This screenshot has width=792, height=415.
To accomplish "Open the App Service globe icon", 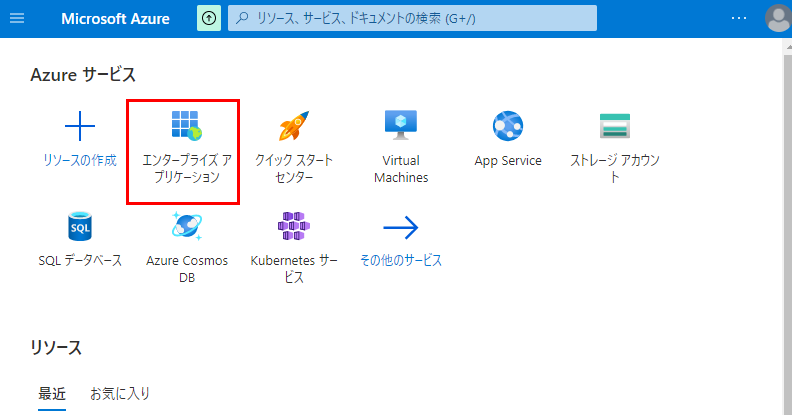I will coord(508,126).
